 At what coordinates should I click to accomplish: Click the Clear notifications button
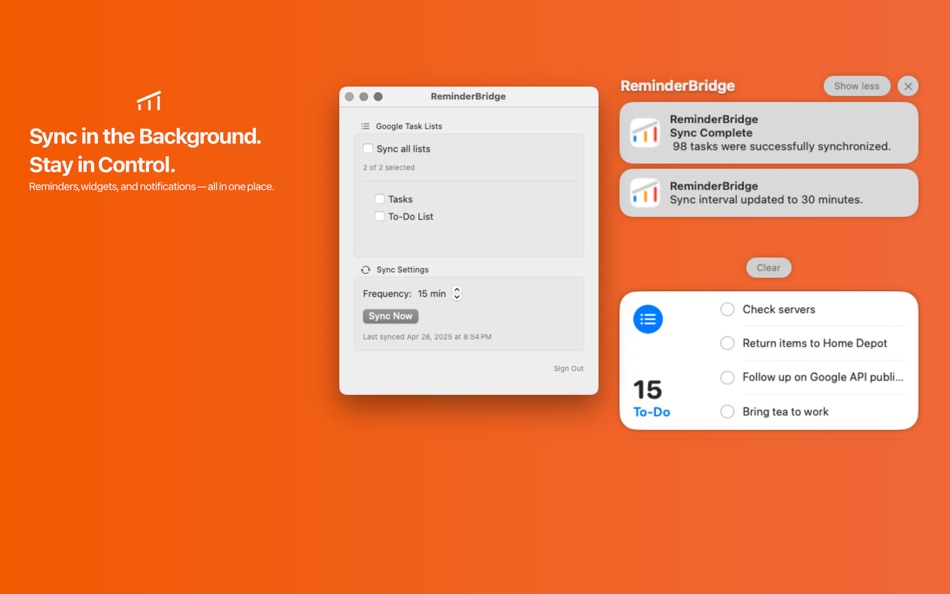click(768, 268)
